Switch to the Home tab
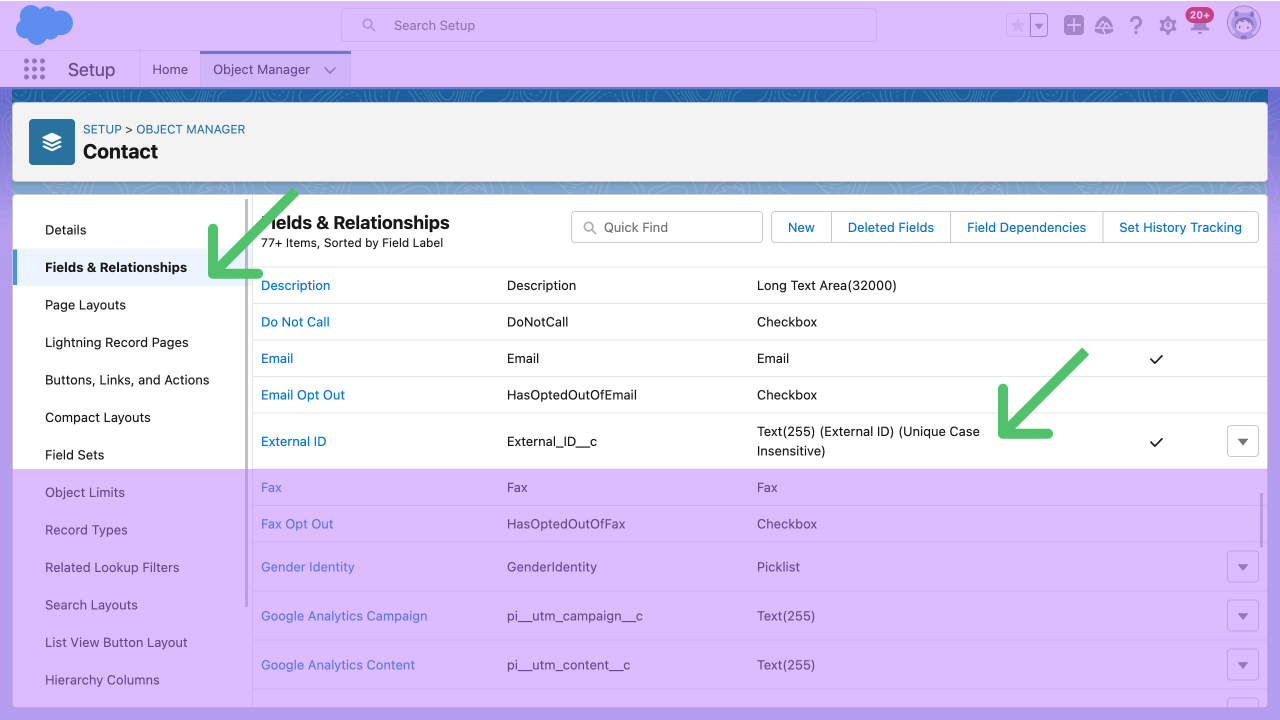This screenshot has height=720, width=1280. click(170, 69)
